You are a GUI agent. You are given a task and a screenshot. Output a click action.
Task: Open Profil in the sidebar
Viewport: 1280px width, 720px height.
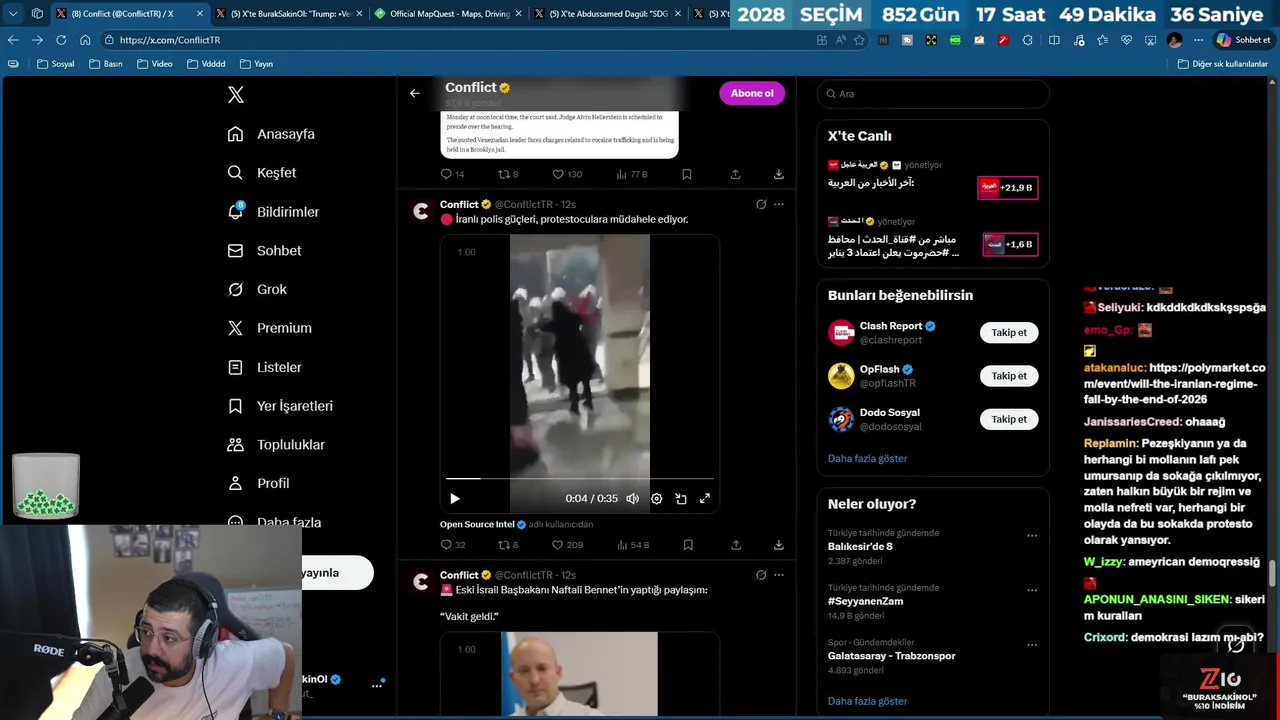(x=258, y=483)
